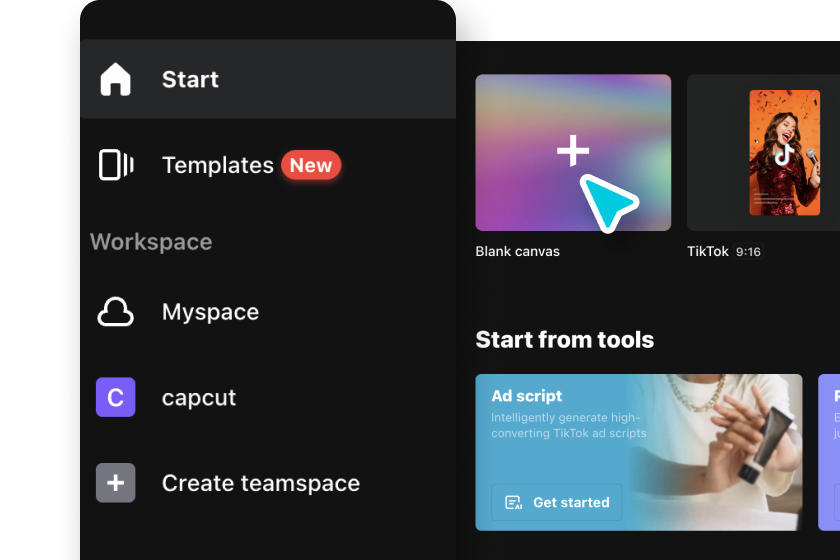Open the Myspace workspace
Viewport: 840px width, 560px height.
[268, 312]
